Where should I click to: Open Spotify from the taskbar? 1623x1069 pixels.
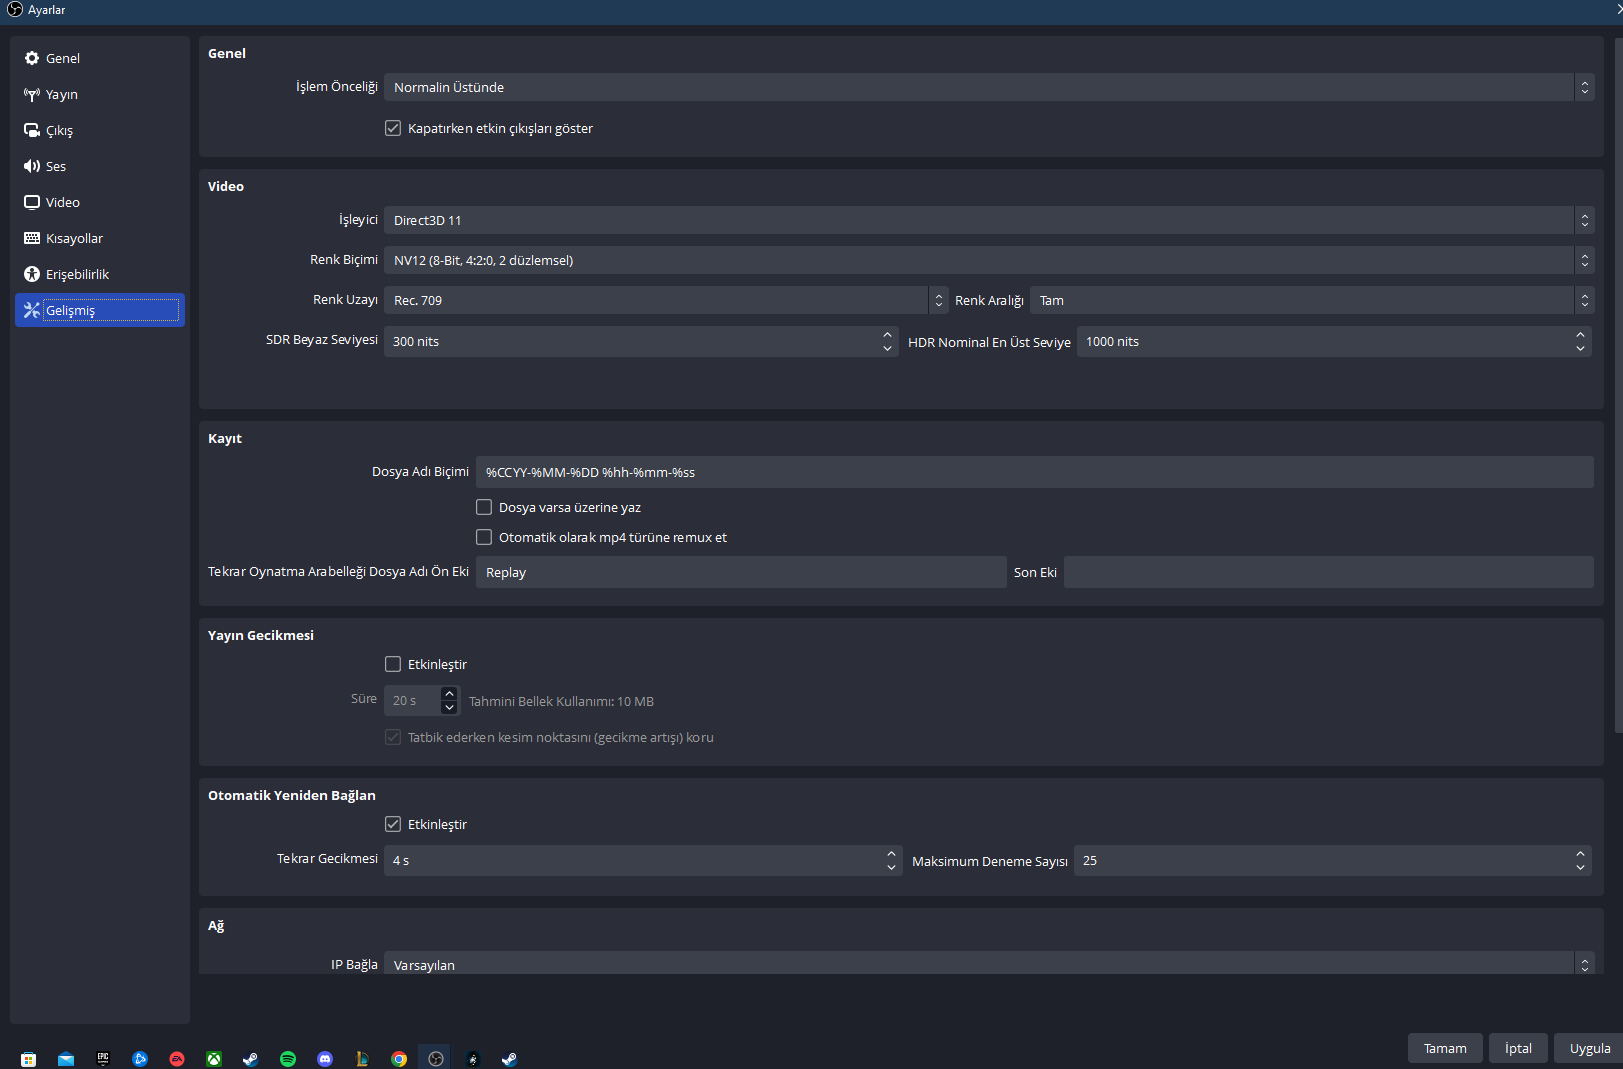click(x=288, y=1059)
